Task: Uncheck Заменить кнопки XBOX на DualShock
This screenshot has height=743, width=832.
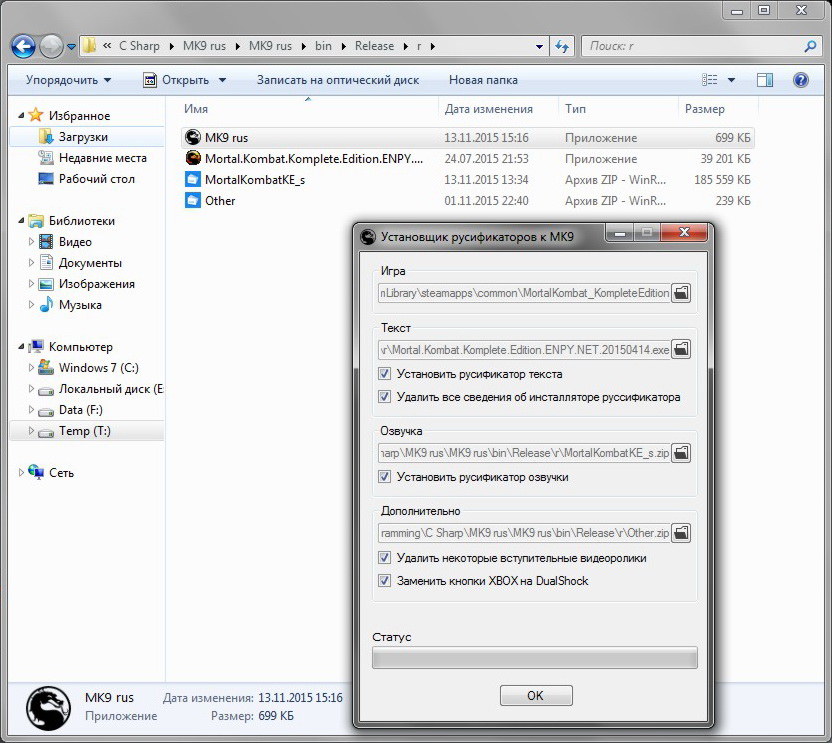Action: [384, 581]
